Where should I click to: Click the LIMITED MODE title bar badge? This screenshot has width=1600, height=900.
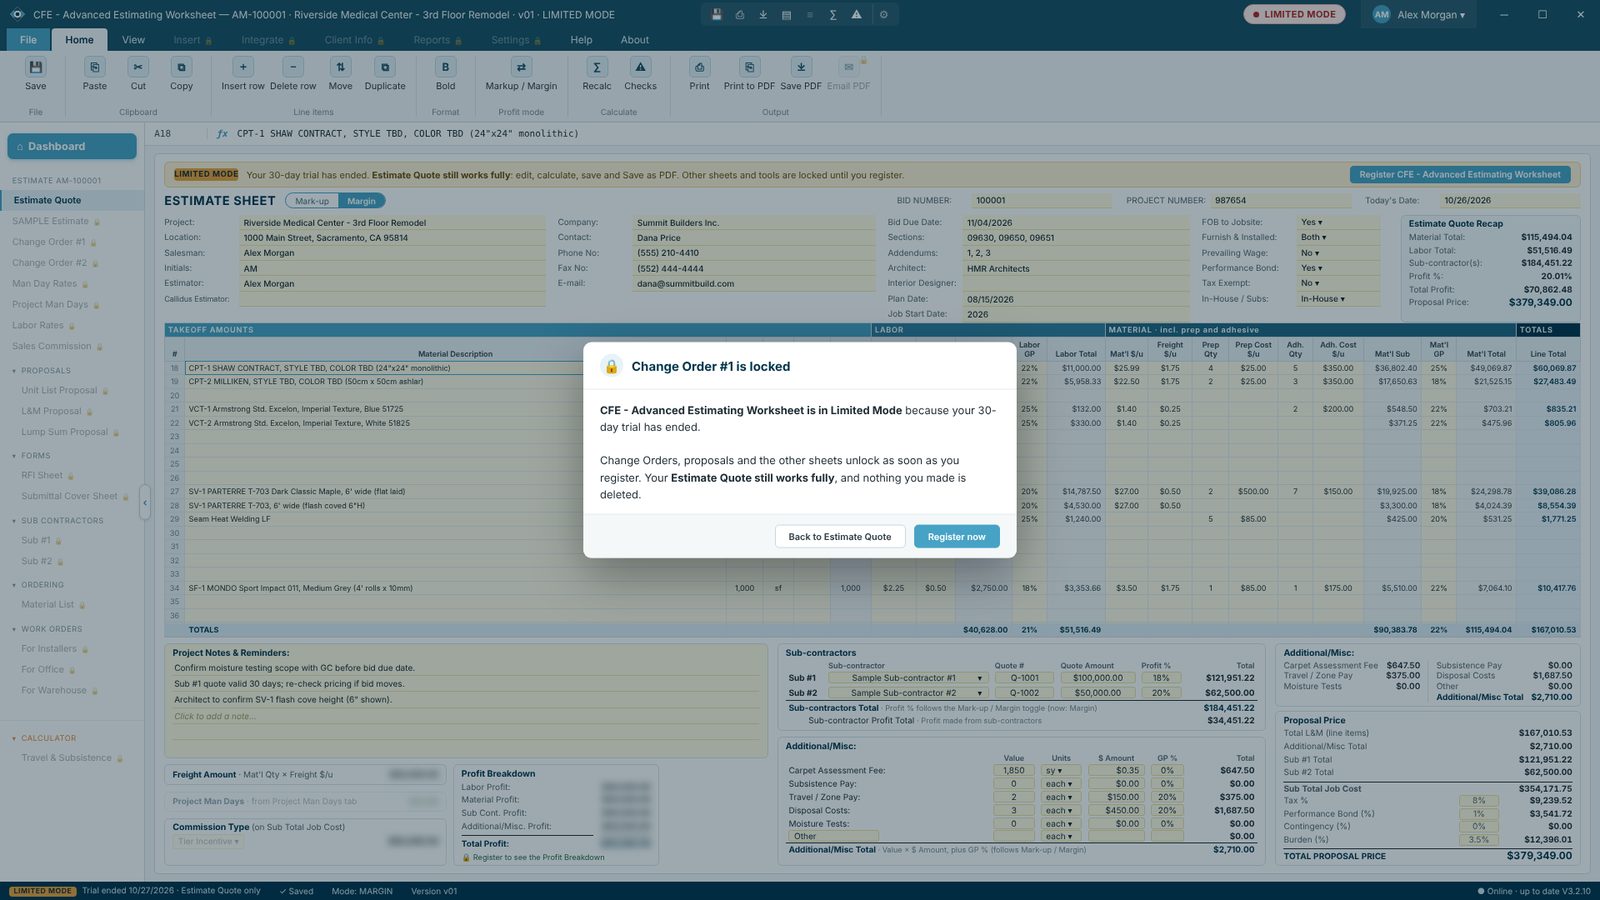click(1294, 15)
